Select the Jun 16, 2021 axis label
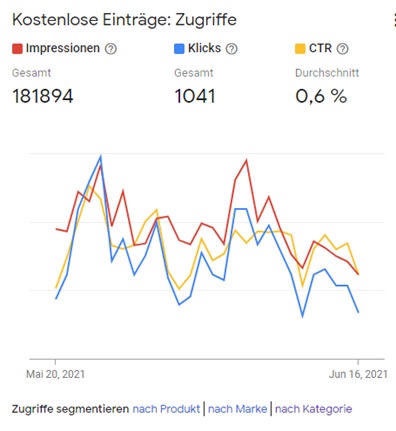Screen dimensions: 396x431 [x=358, y=374]
